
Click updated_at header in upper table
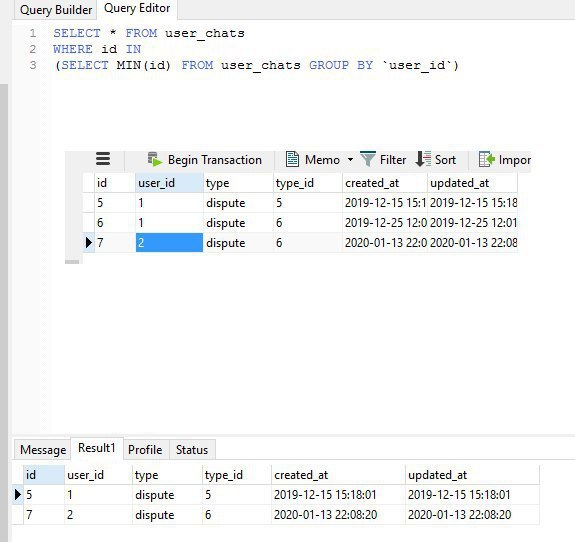[473, 183]
